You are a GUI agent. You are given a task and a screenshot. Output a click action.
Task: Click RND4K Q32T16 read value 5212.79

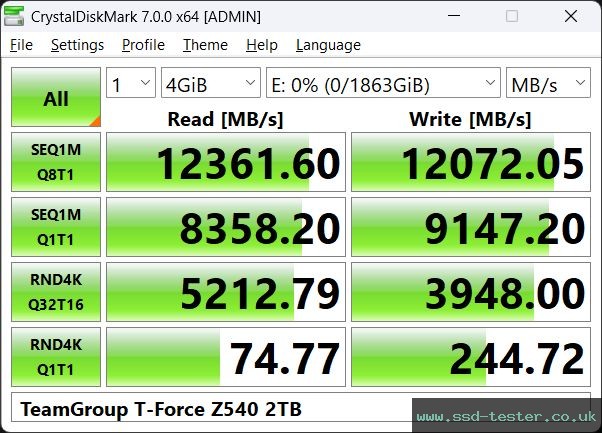tap(226, 292)
